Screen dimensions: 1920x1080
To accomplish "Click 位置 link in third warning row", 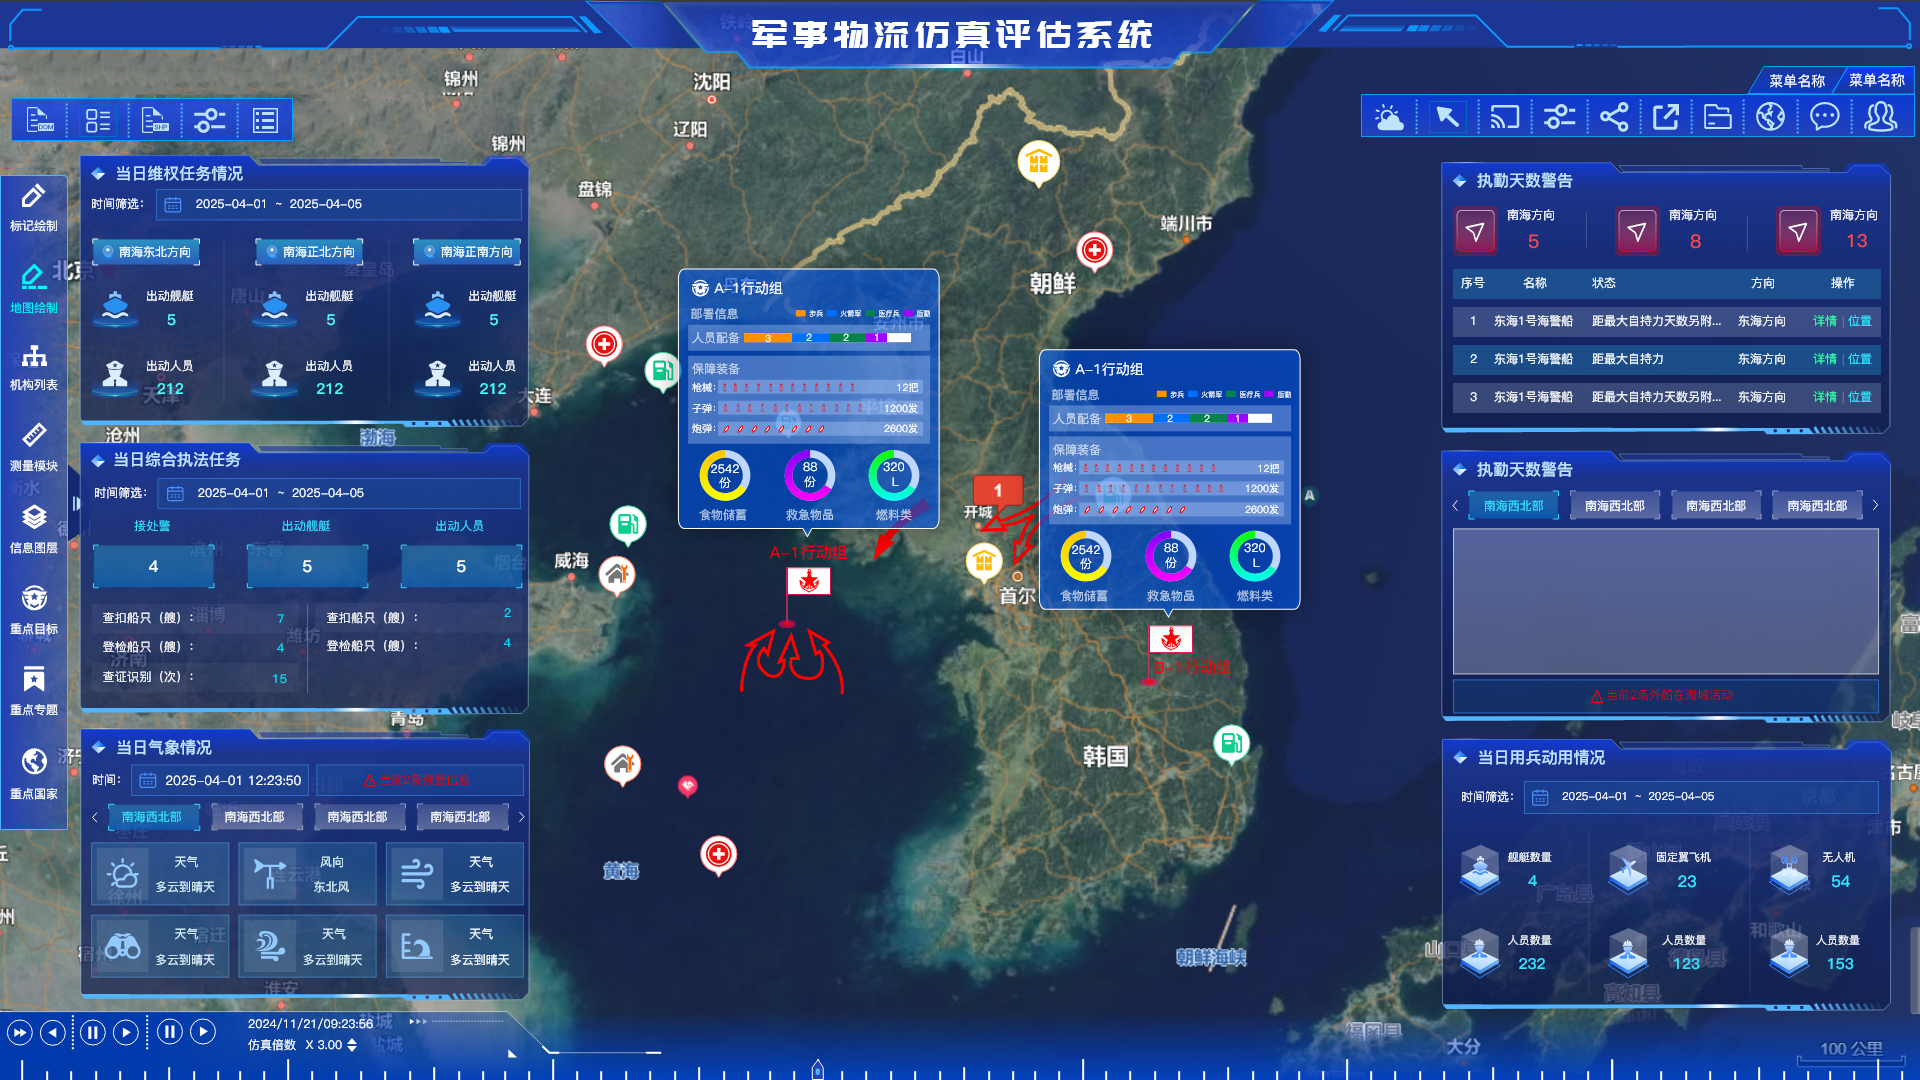I will pos(1860,397).
